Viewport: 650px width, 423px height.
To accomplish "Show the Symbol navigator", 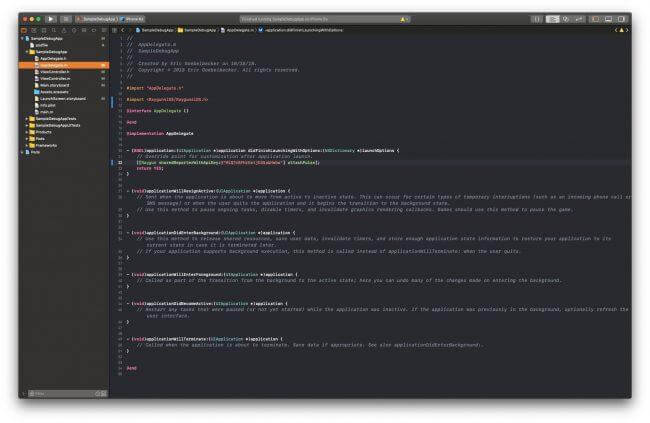I will tap(44, 30).
